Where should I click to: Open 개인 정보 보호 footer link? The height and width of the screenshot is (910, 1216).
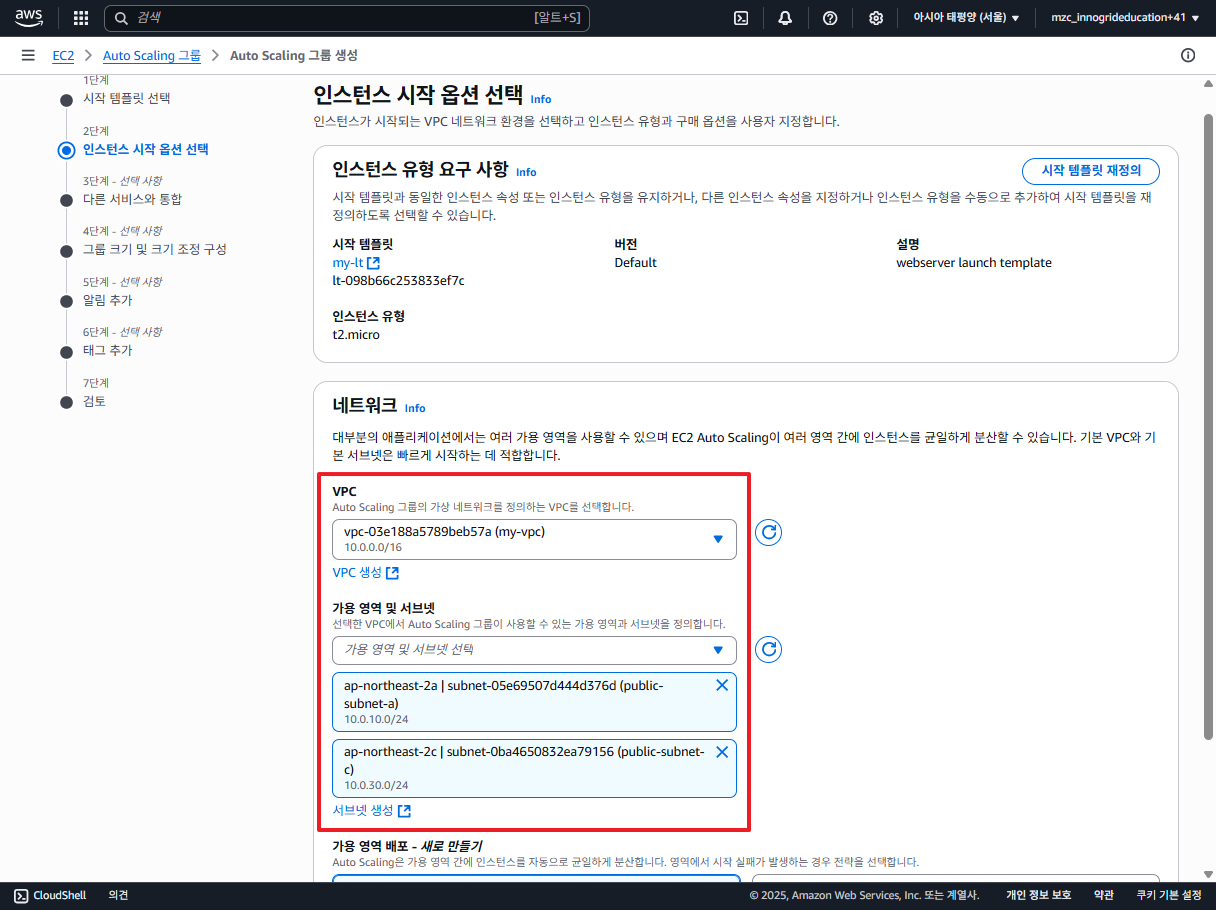[x=1038, y=895]
